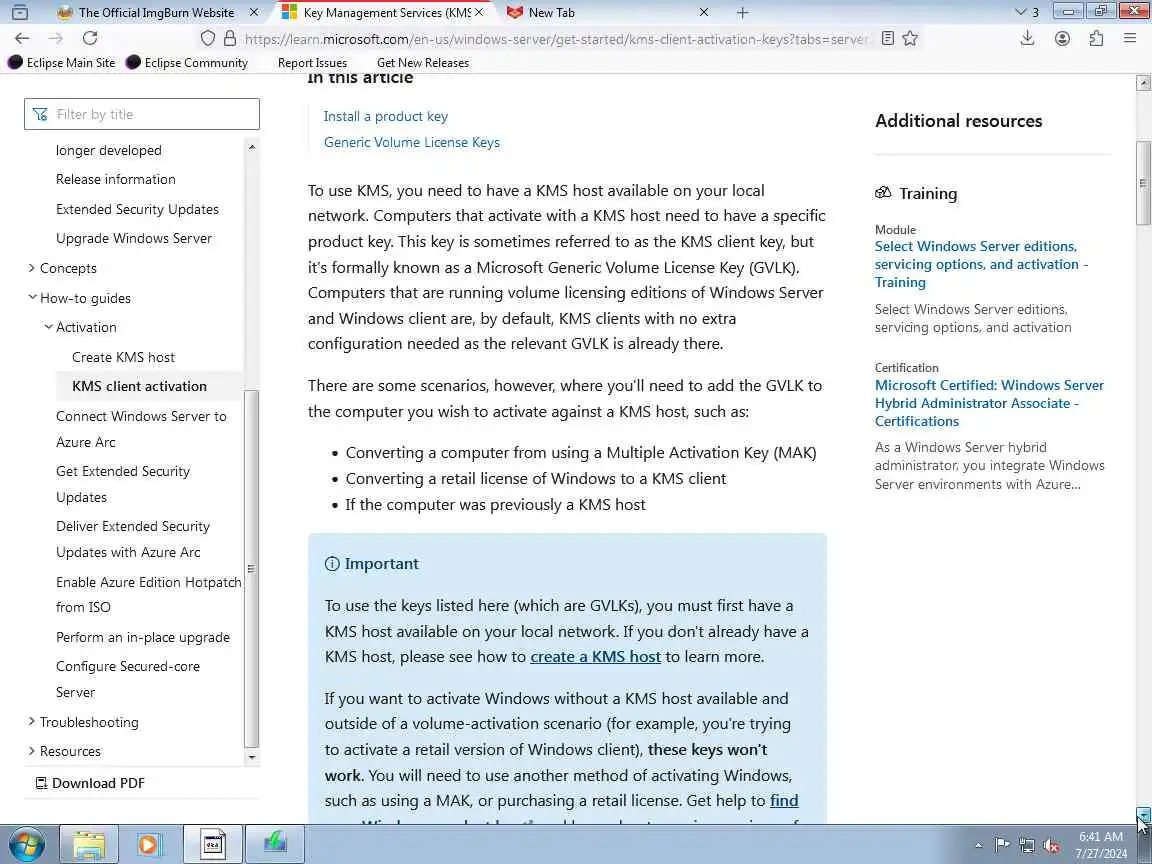This screenshot has height=864, width=1152.
Task: Open the Firefox downloads panel
Action: 1027,38
